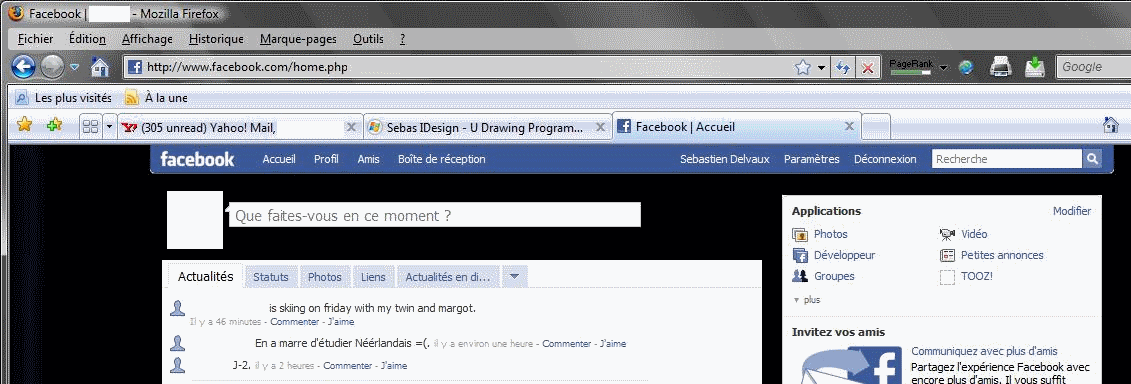Open the À la une feed bookmark
Screen dimensions: 1131x384
point(156,97)
